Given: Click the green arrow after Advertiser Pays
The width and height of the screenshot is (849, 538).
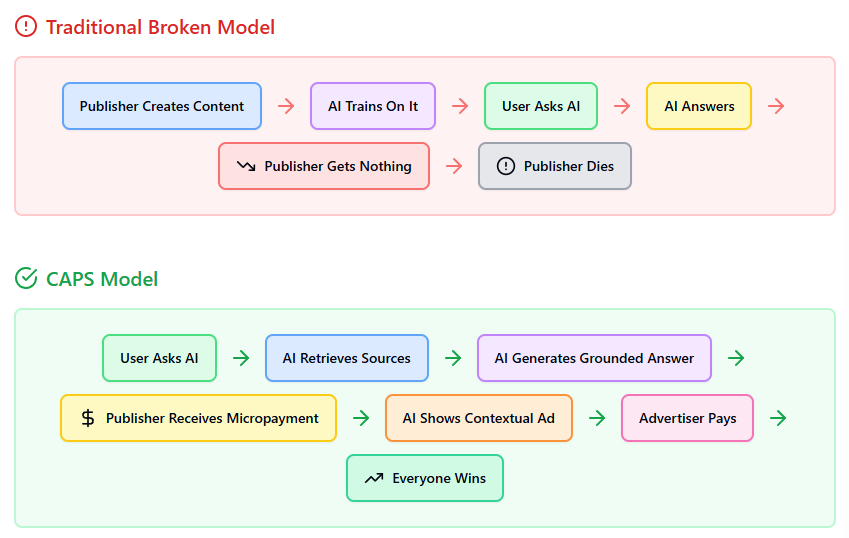Looking at the screenshot, I should 778,418.
